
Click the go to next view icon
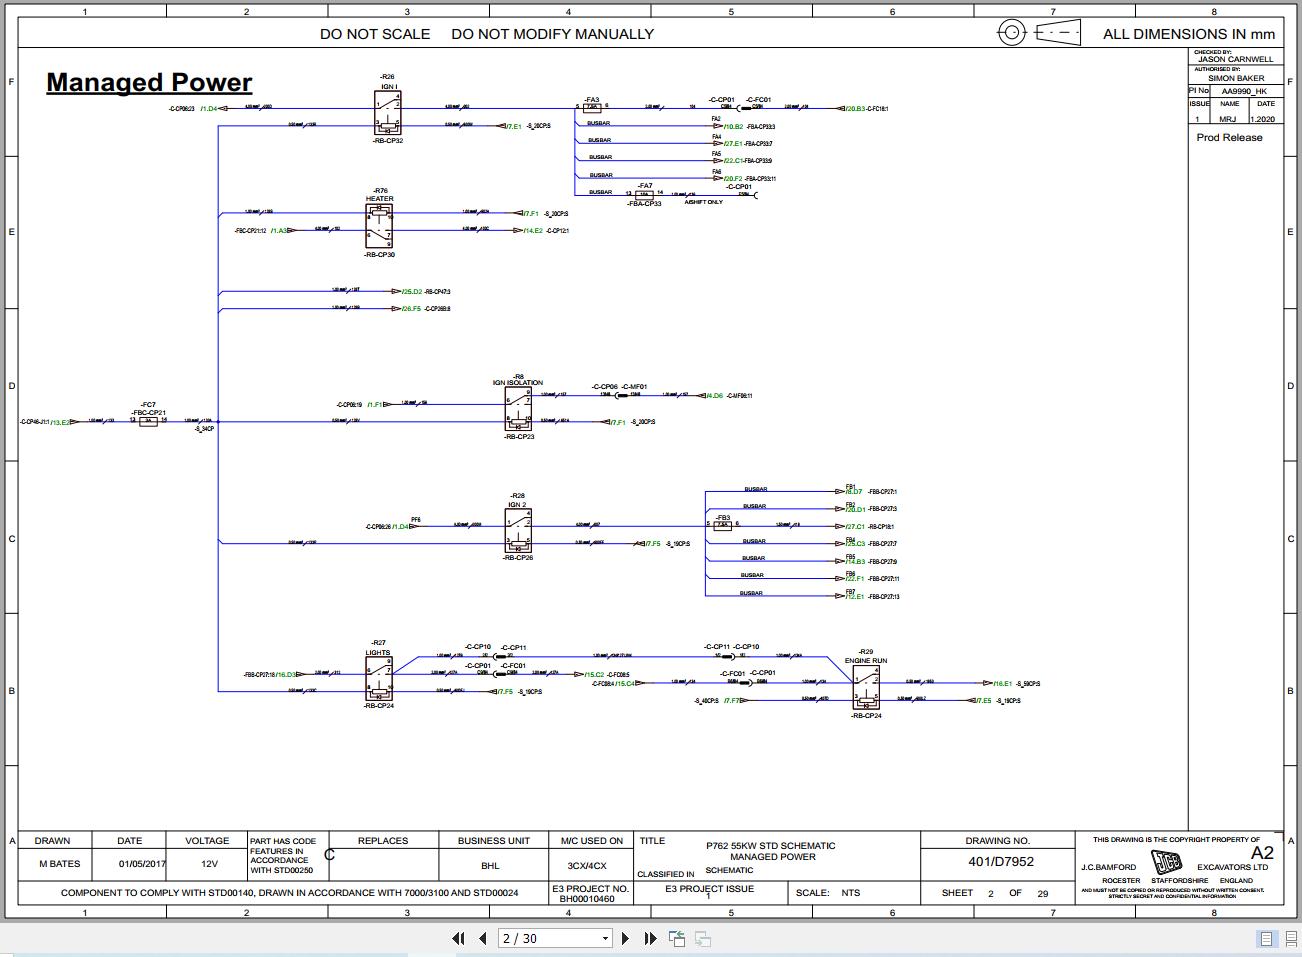[x=703, y=938]
